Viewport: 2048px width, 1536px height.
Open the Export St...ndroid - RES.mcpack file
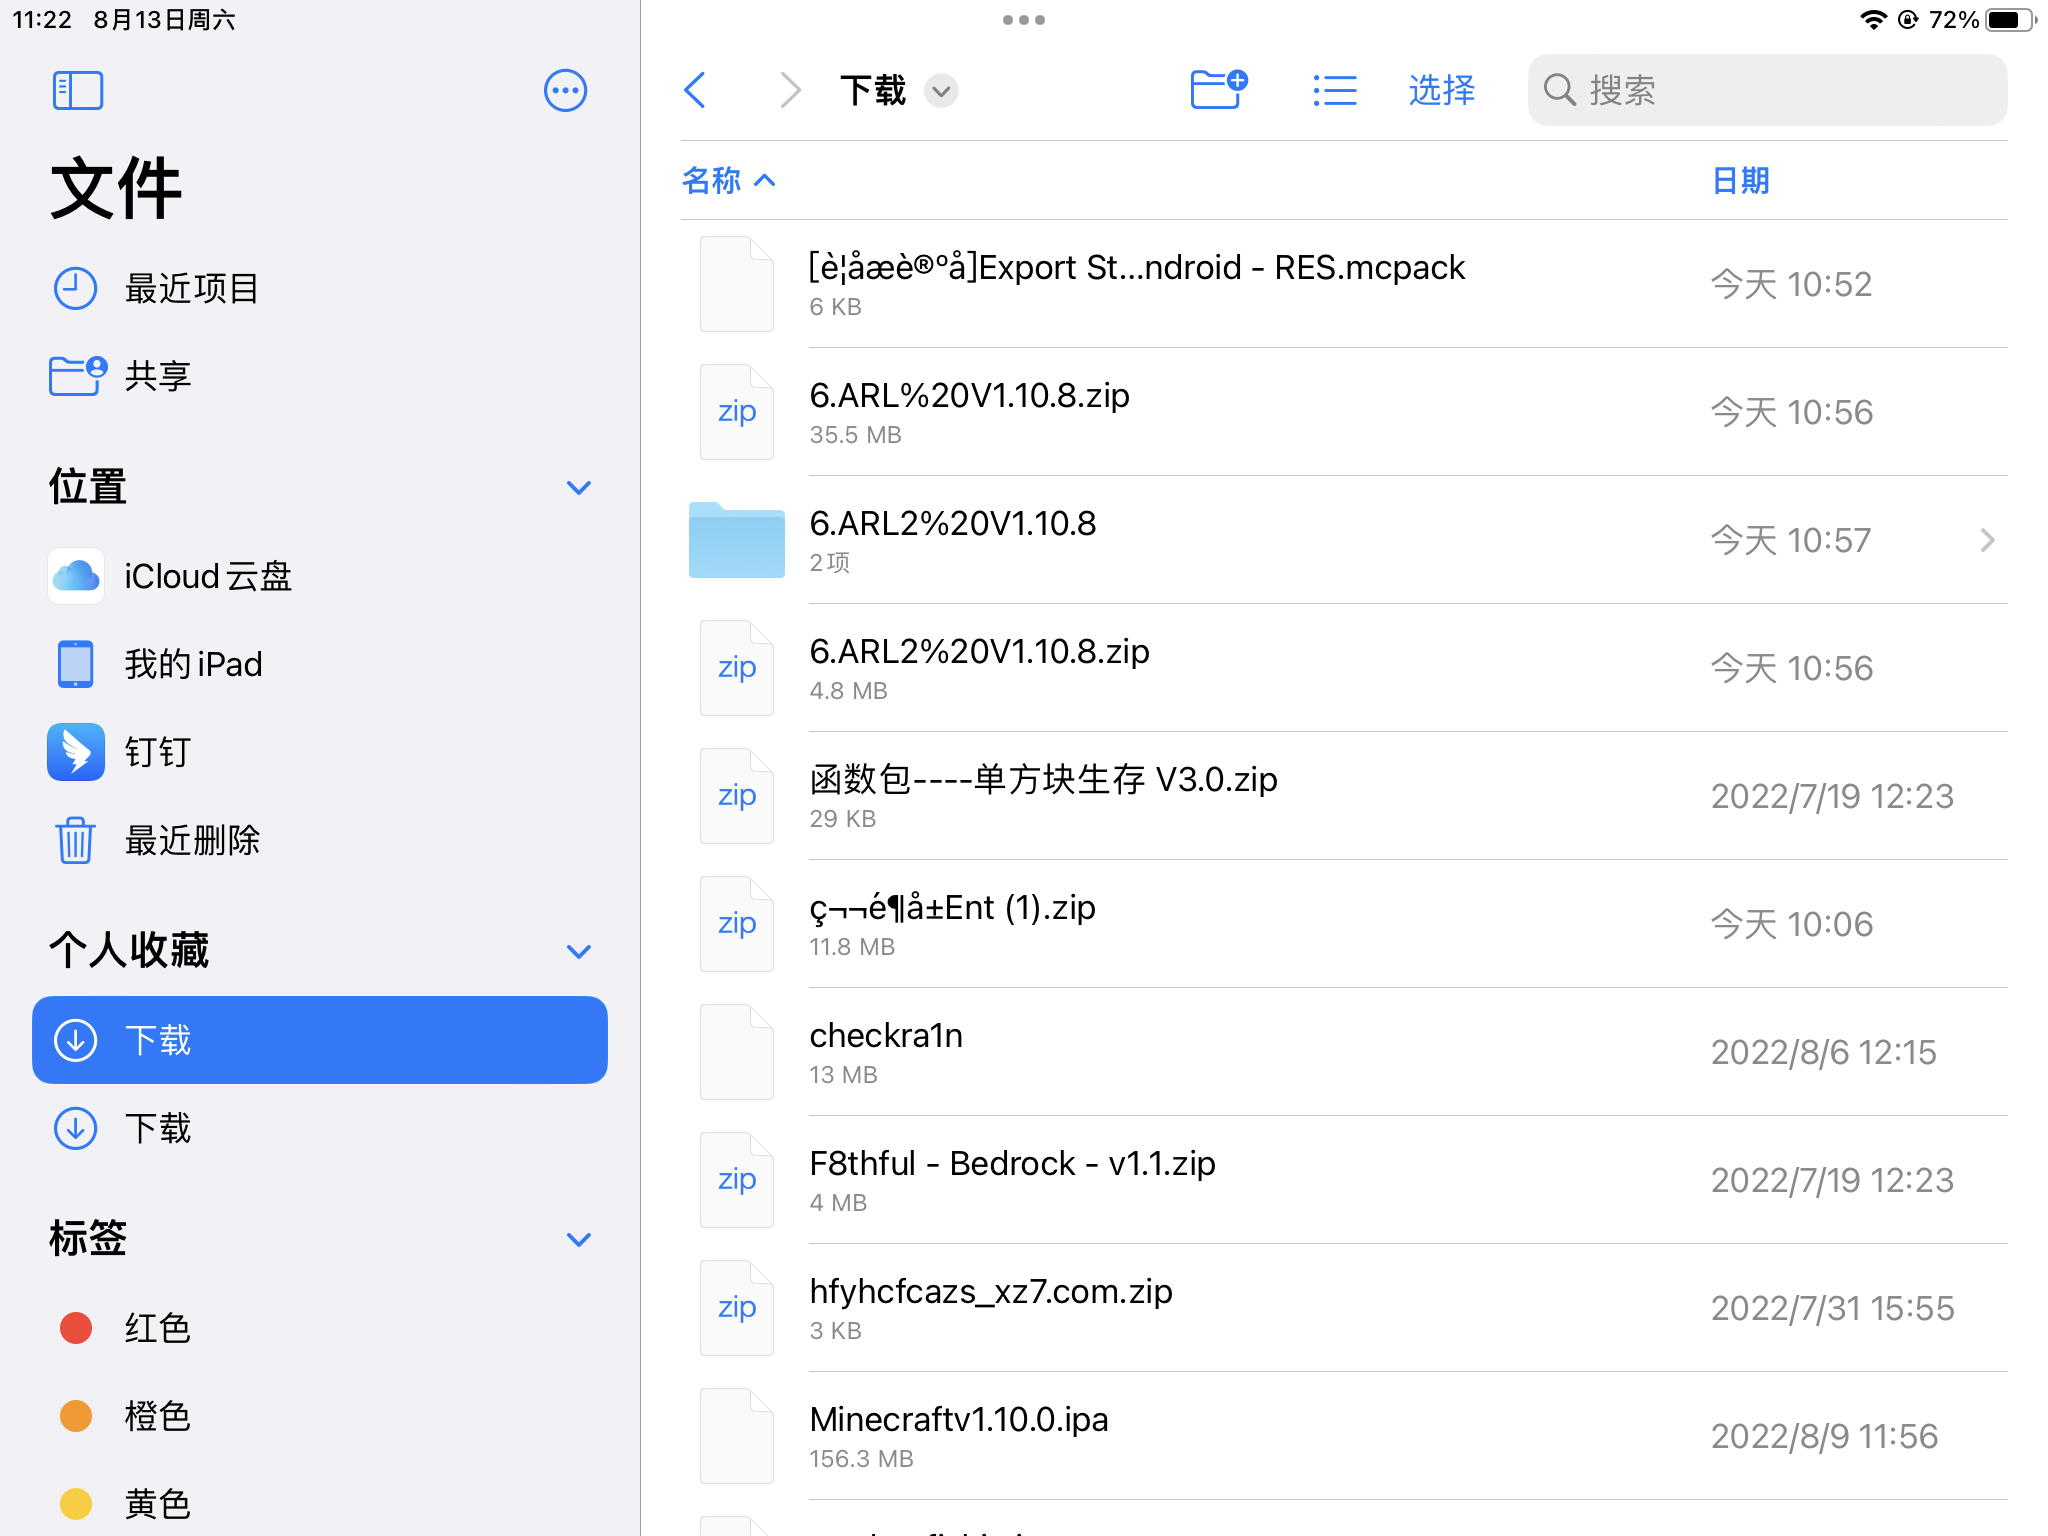click(1344, 284)
